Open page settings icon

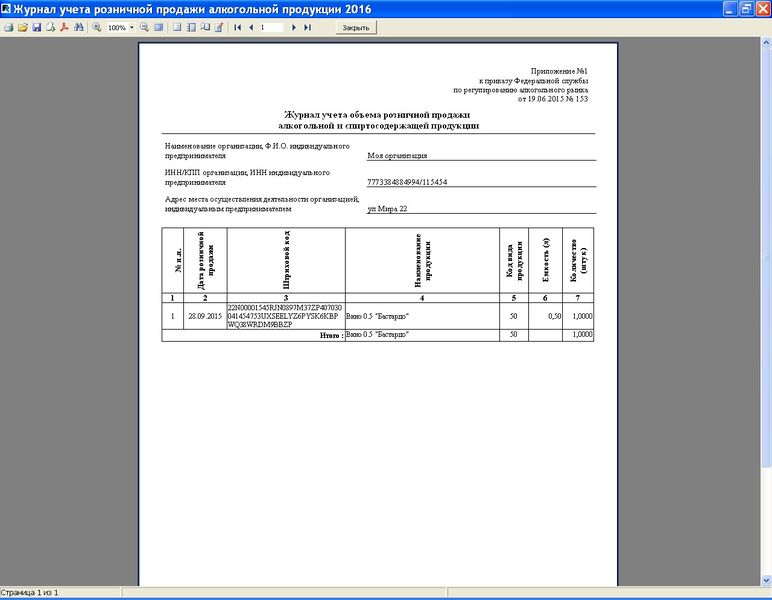pyautogui.click(x=205, y=28)
